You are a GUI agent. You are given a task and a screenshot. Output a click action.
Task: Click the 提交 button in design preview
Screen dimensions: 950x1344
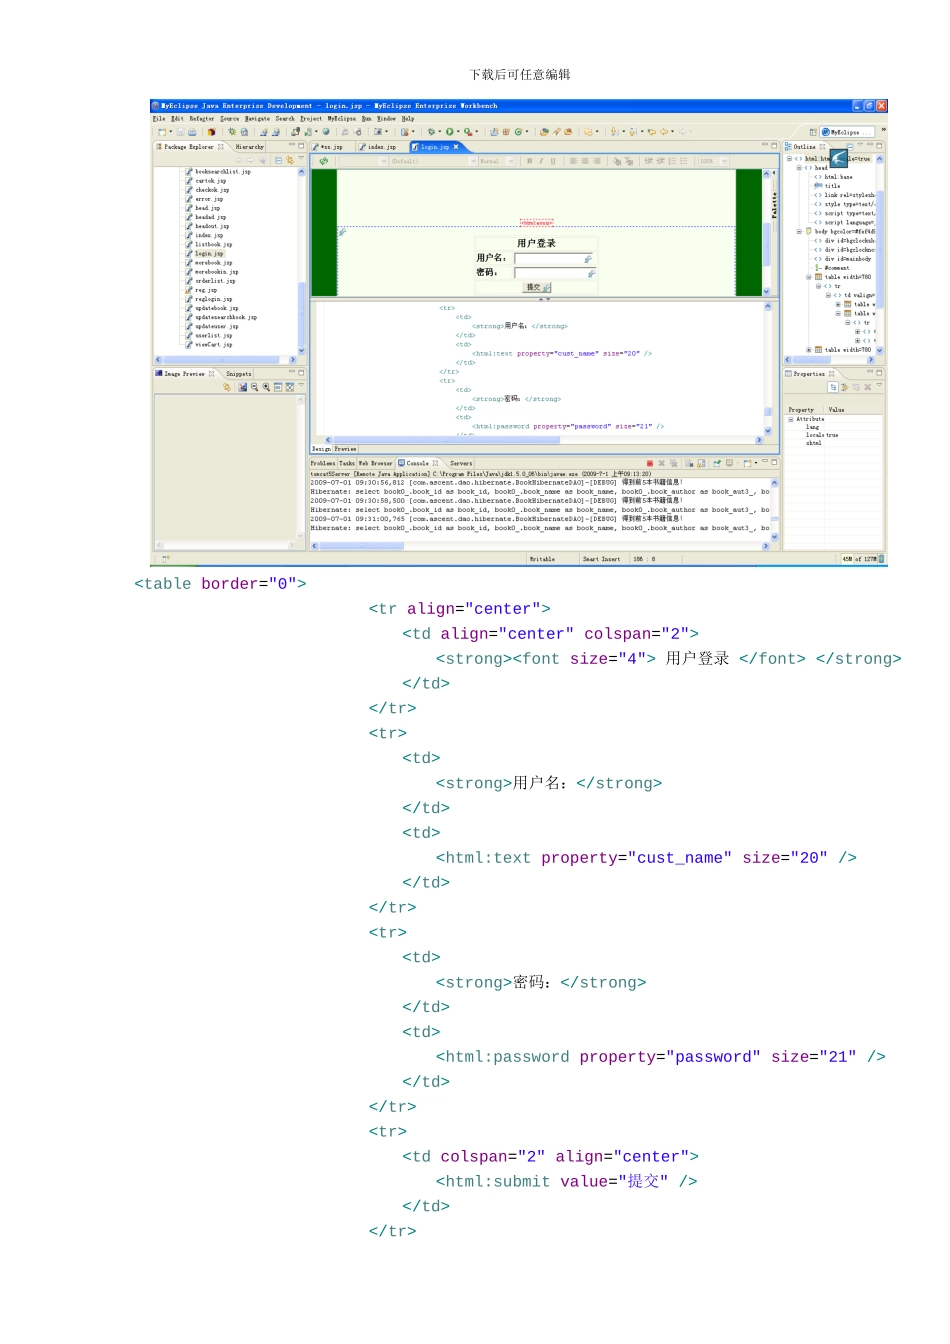(538, 287)
